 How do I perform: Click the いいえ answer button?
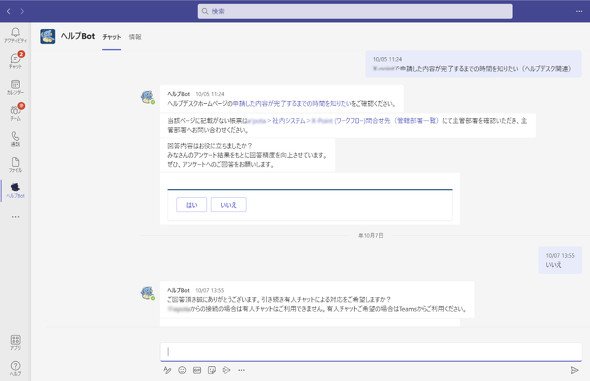coord(229,205)
